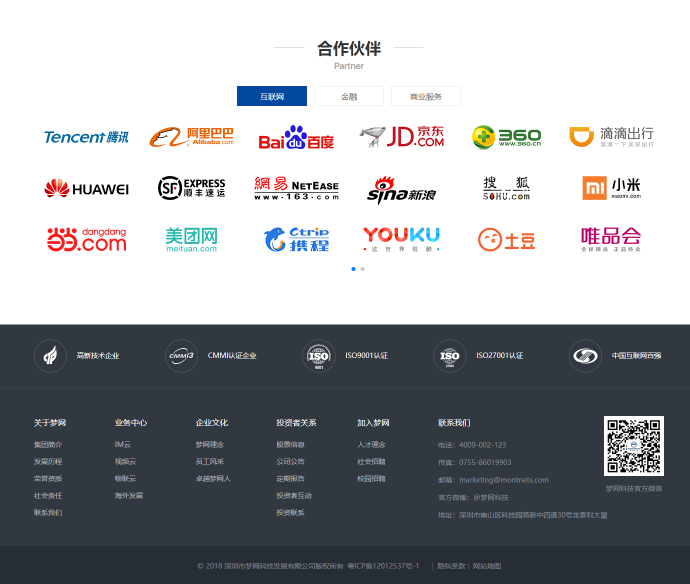Image resolution: width=690 pixels, height=584 pixels.
Task: Click the CMMI3 certification badge icon
Action: click(181, 355)
